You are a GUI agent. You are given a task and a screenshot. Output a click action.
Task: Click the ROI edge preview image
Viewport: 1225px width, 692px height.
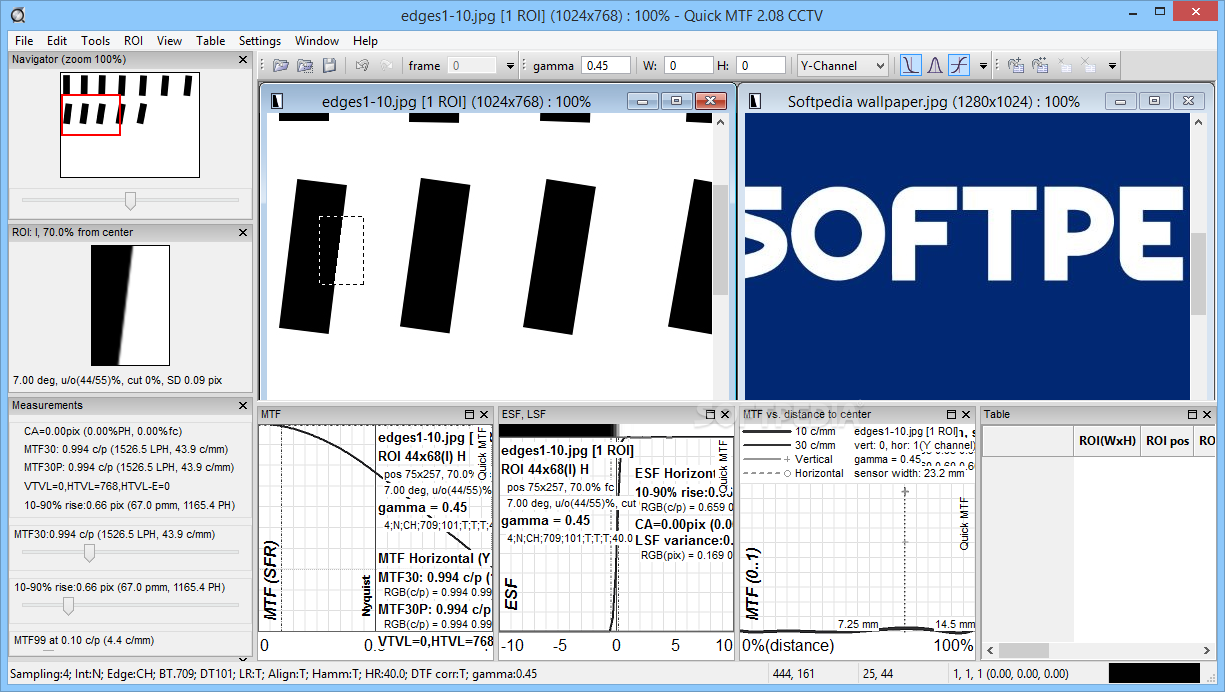pyautogui.click(x=130, y=305)
